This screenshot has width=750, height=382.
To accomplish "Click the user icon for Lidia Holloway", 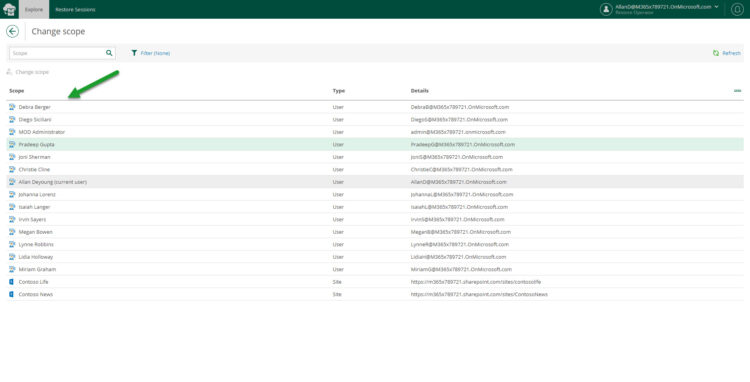I will 12,257.
